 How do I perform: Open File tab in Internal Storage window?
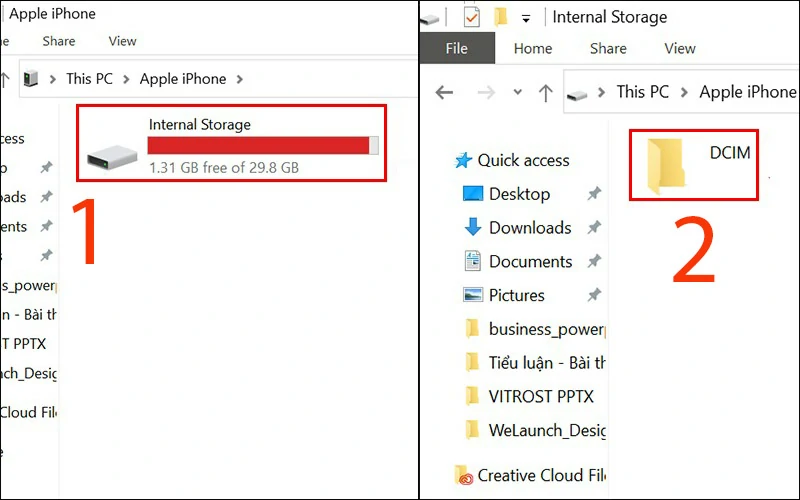pos(457,48)
